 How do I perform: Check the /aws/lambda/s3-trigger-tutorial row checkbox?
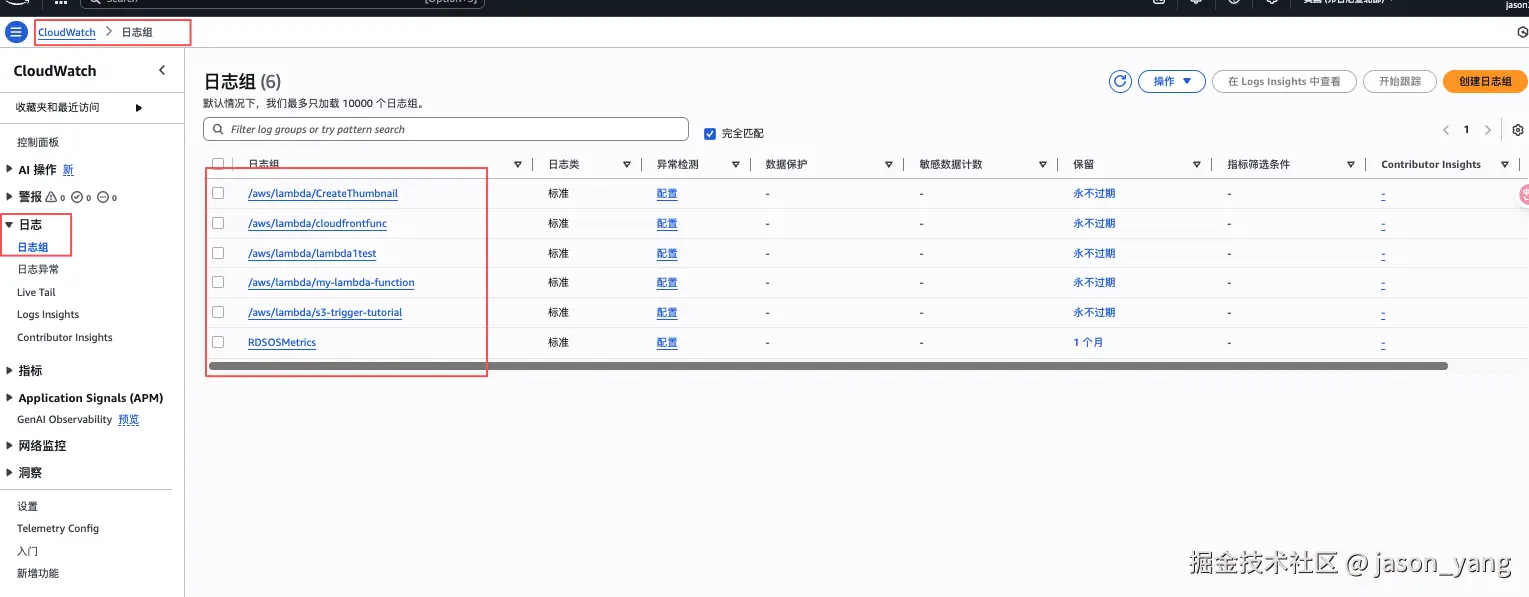tap(218, 312)
